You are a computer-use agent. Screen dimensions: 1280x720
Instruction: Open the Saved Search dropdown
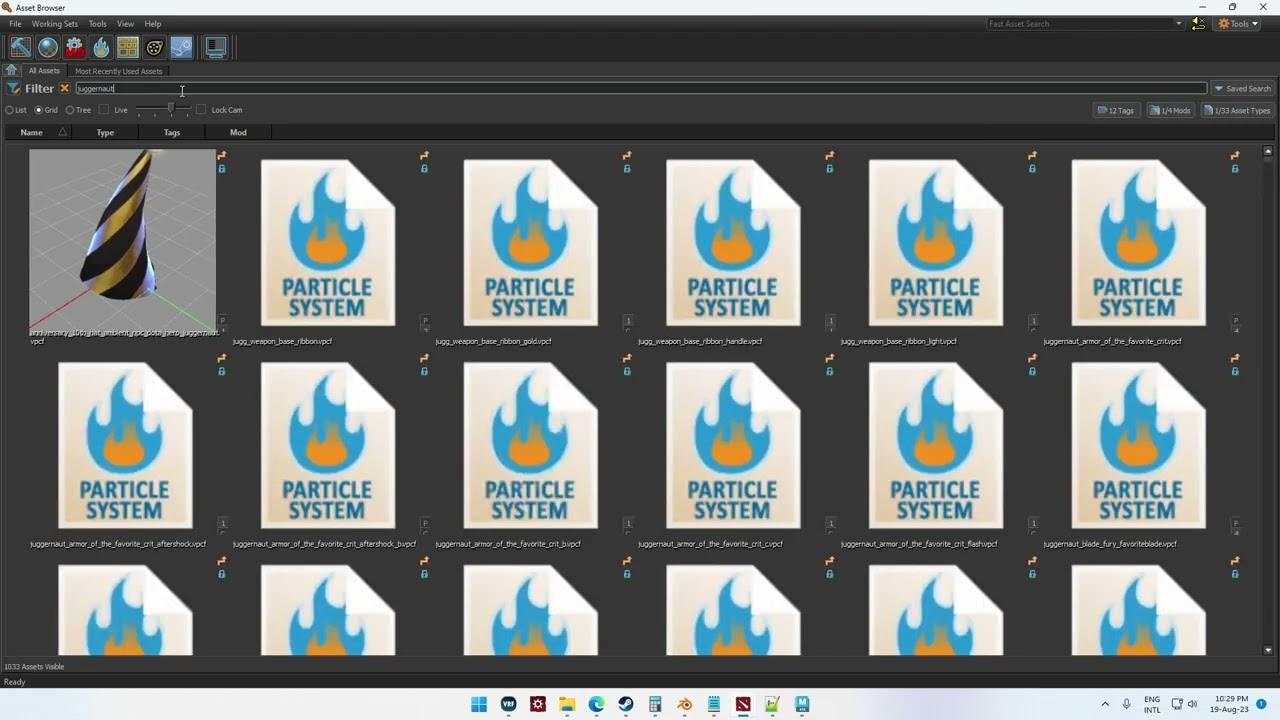coord(1242,88)
